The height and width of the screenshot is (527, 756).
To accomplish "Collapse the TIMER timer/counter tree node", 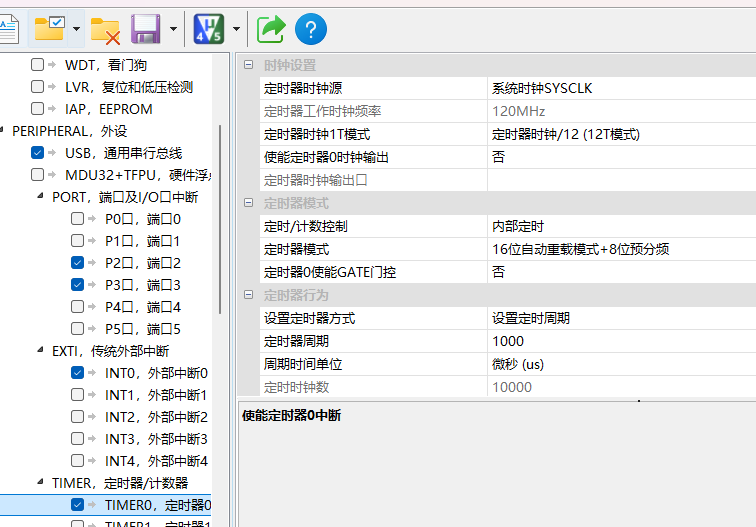I will [41, 482].
